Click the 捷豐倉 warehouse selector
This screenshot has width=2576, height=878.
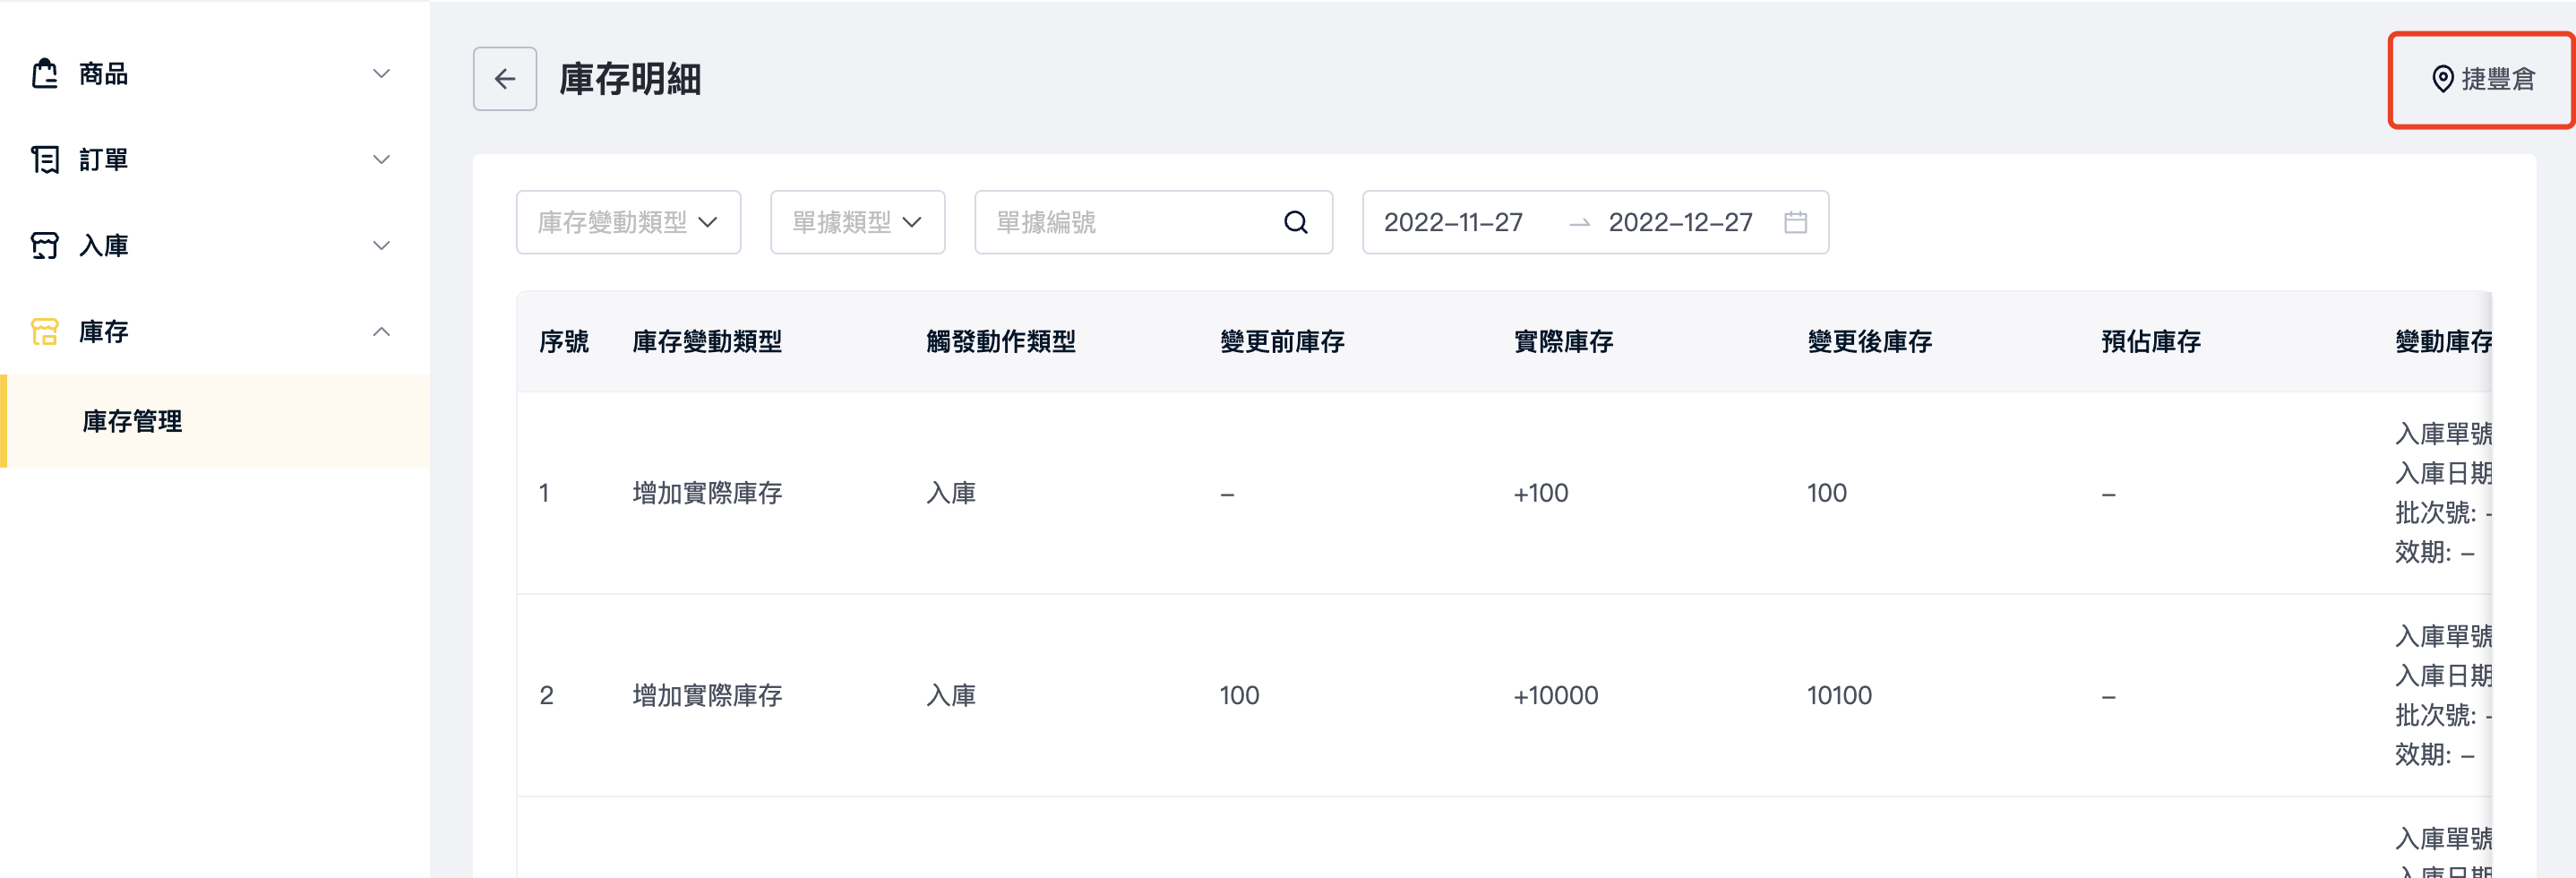[2482, 79]
